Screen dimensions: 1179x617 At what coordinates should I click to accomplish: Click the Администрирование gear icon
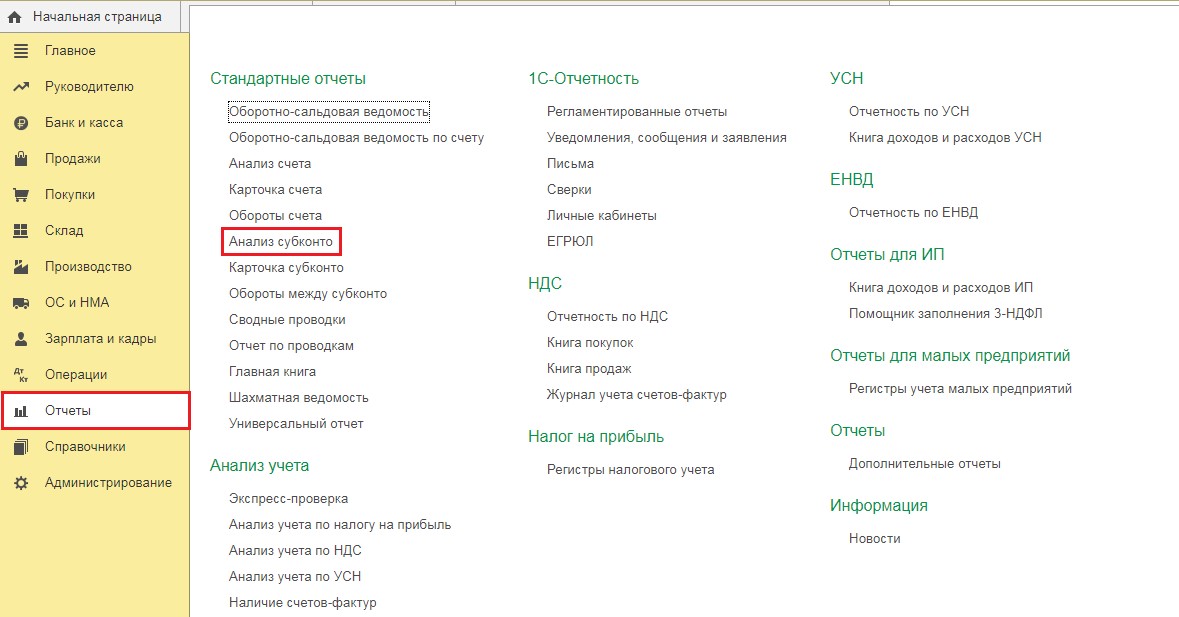(21, 482)
